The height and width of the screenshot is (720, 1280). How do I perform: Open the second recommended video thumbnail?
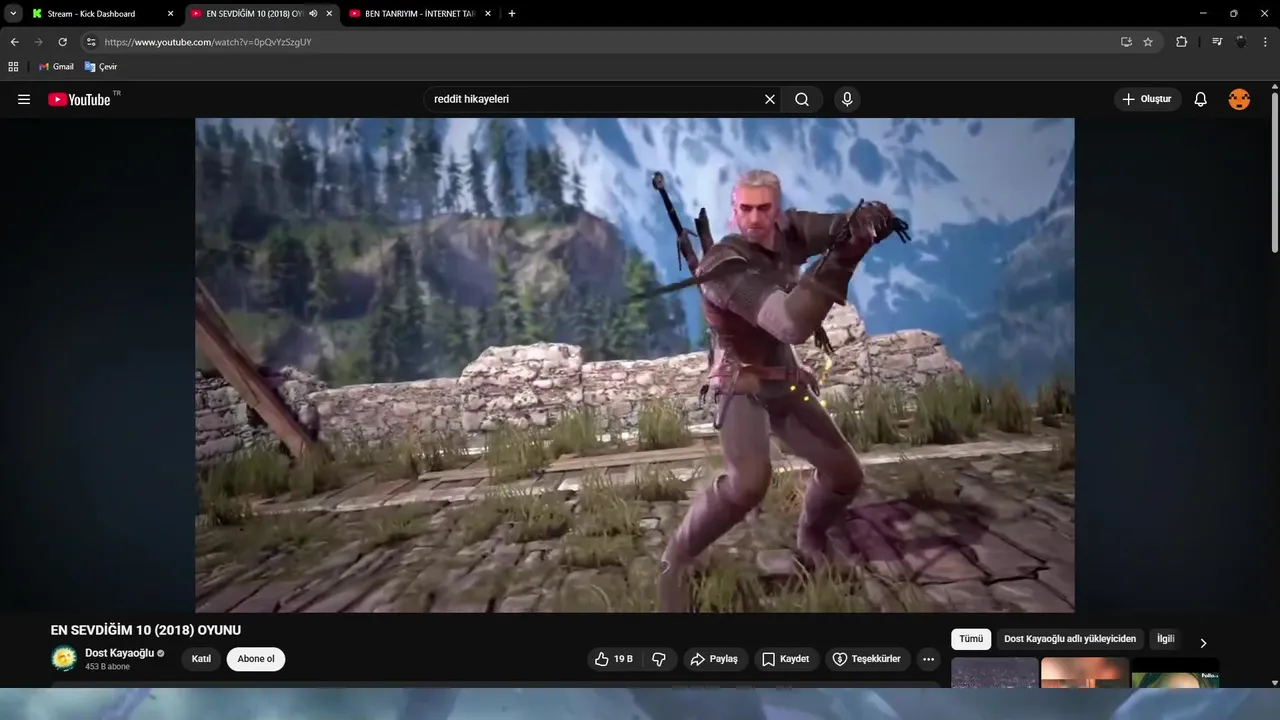click(x=1085, y=673)
